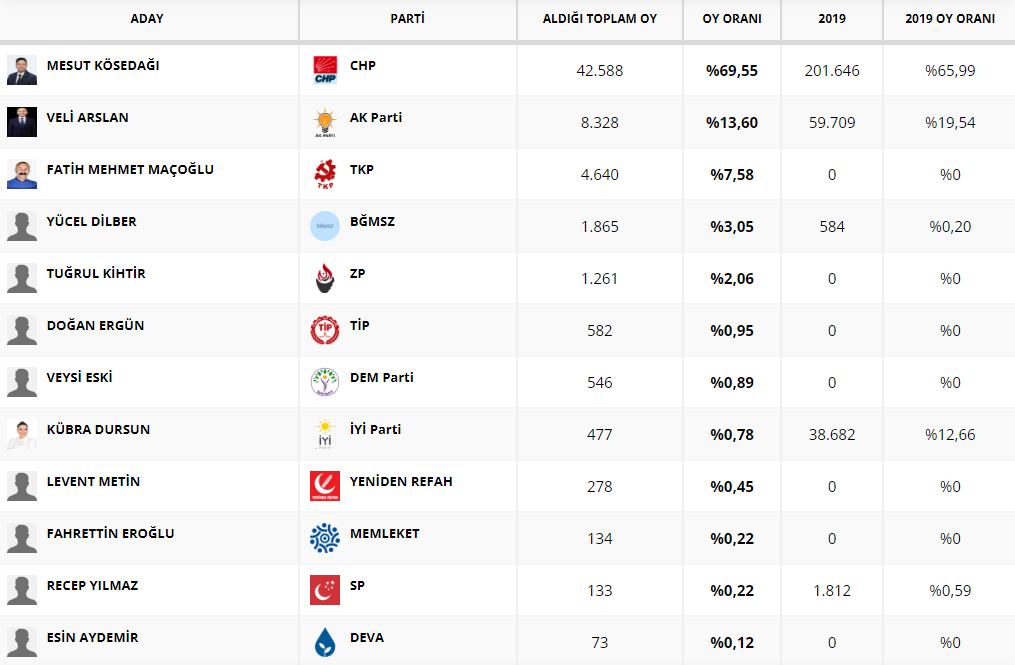Click the CHP party logo

click(x=325, y=70)
